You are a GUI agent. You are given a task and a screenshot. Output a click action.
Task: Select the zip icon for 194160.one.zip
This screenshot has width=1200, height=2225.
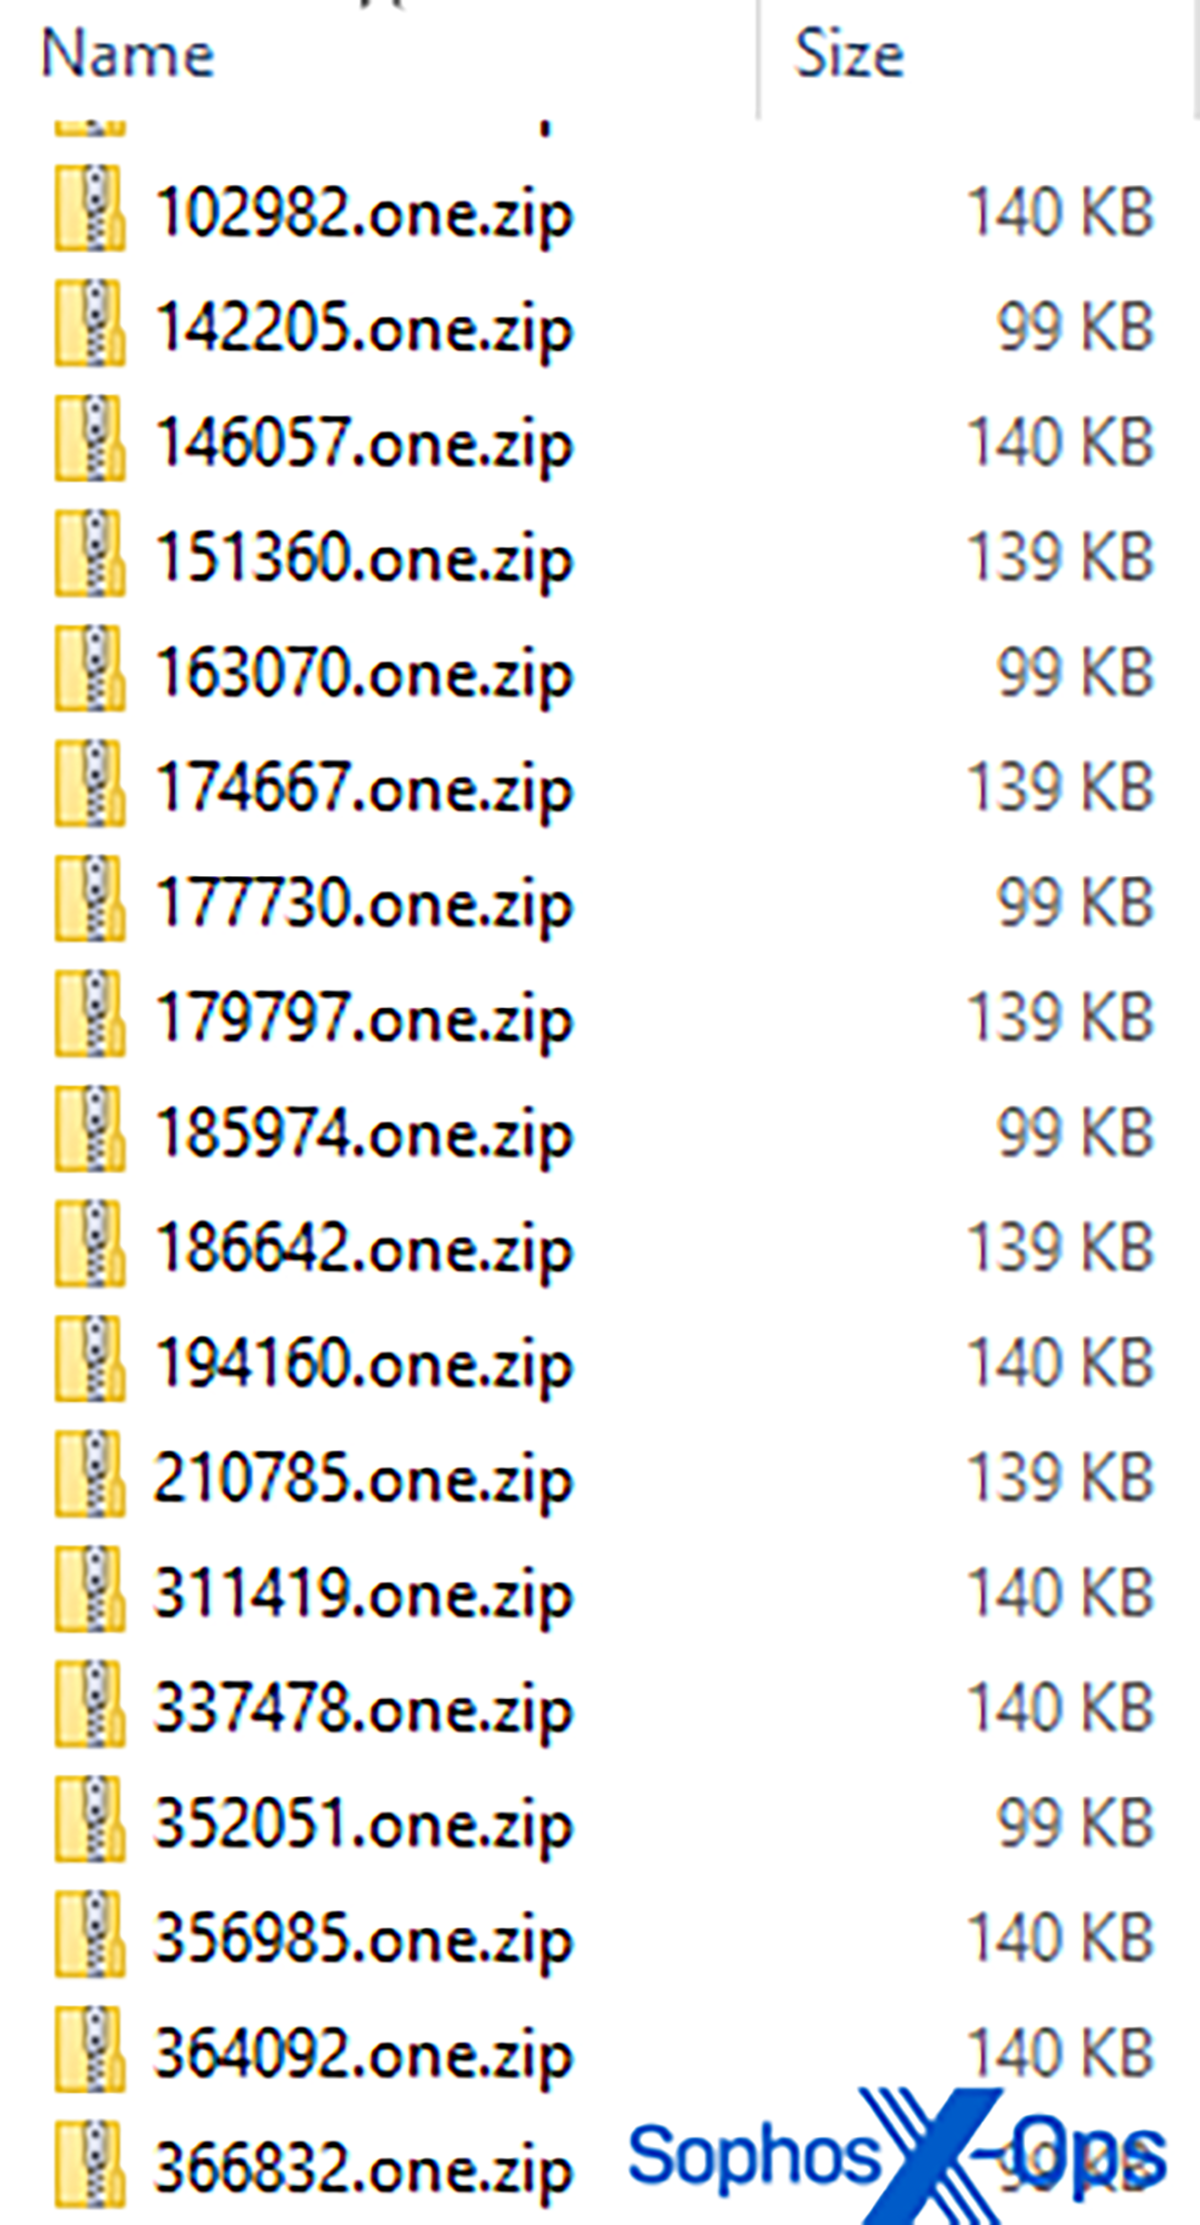pyautogui.click(x=90, y=1358)
